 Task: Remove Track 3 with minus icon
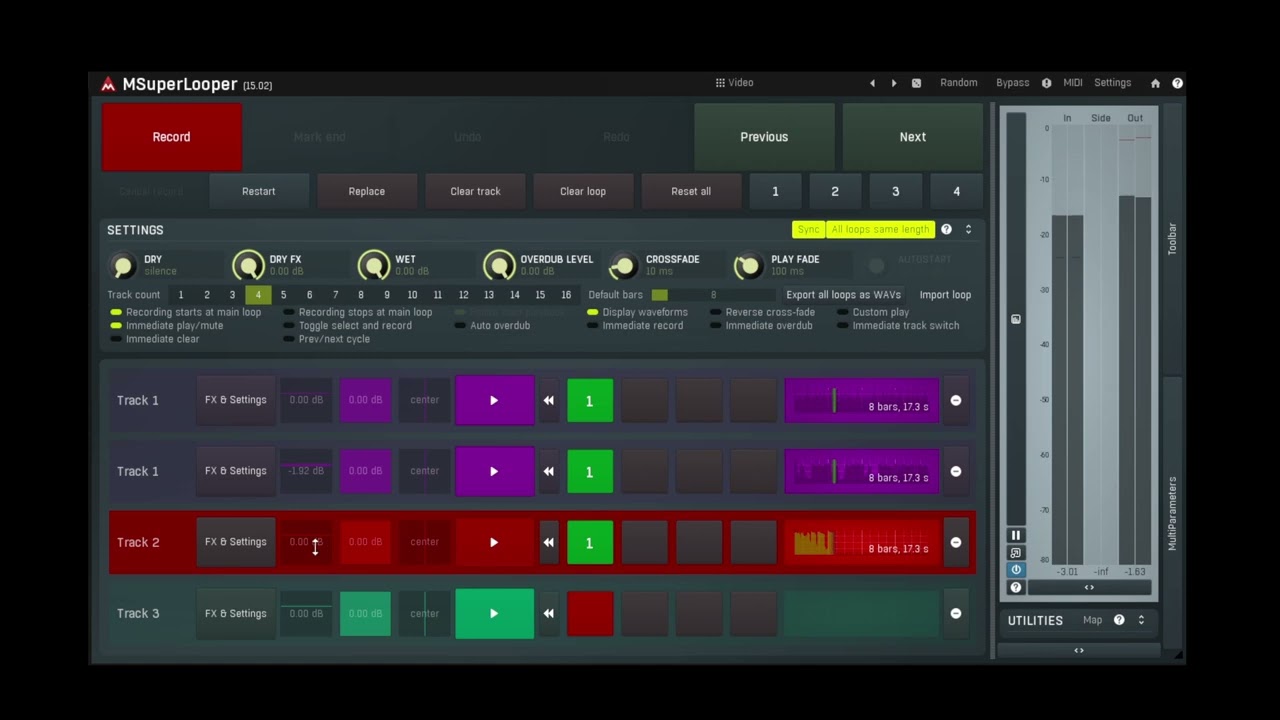[x=956, y=613]
